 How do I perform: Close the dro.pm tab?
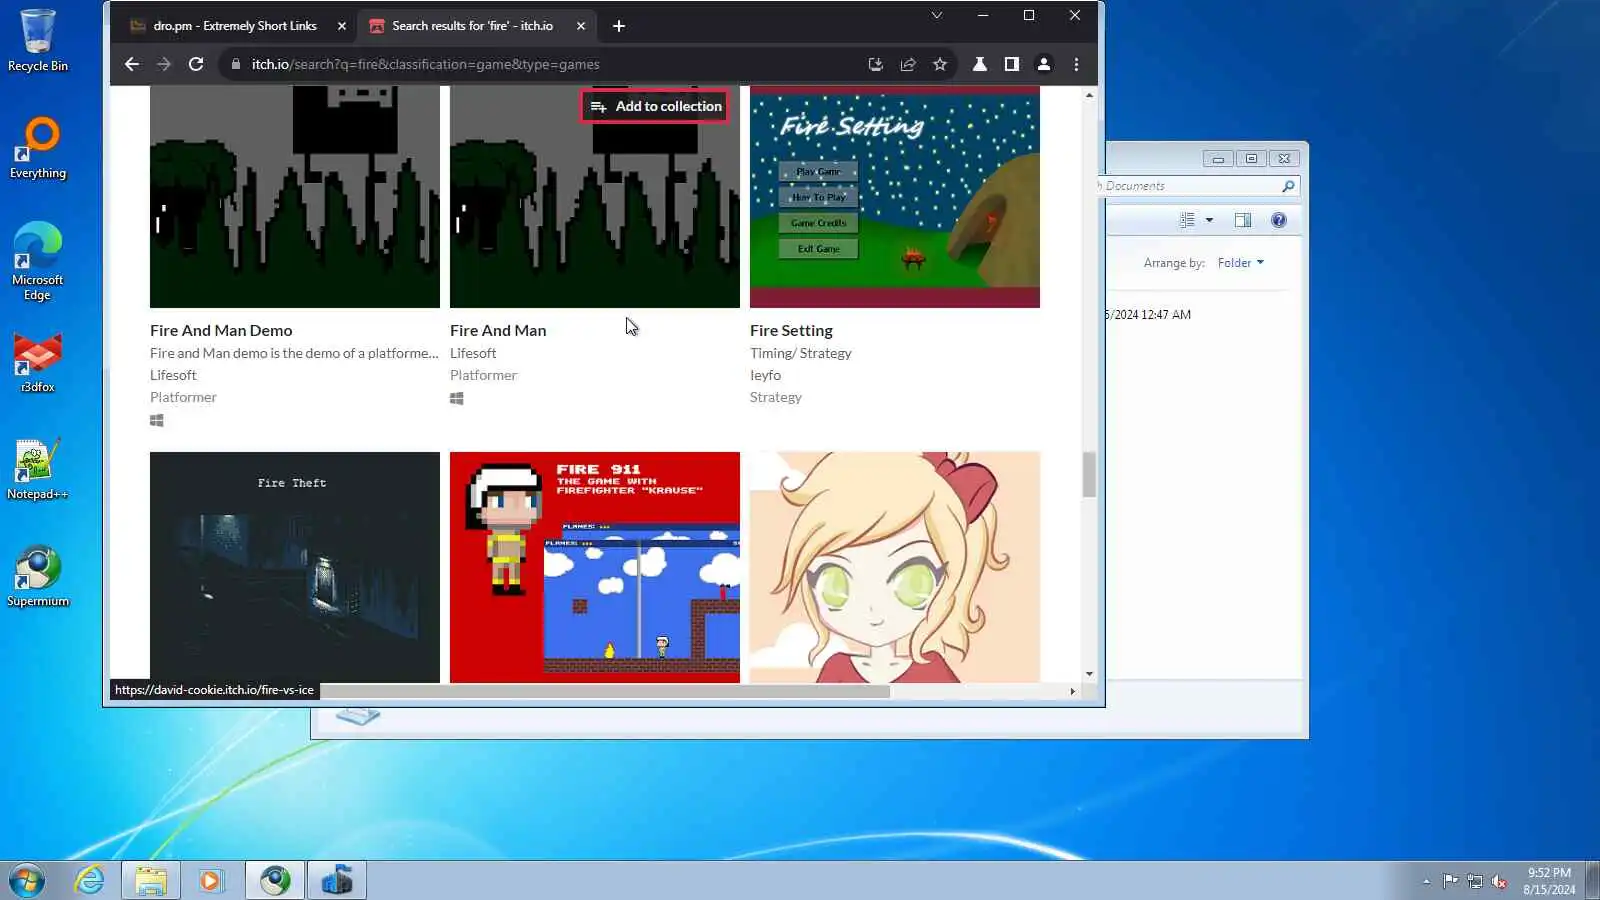[342, 26]
